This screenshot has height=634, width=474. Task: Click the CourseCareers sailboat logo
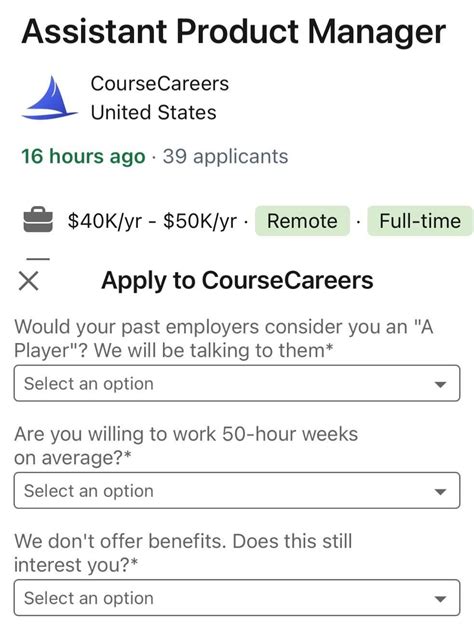(x=49, y=98)
